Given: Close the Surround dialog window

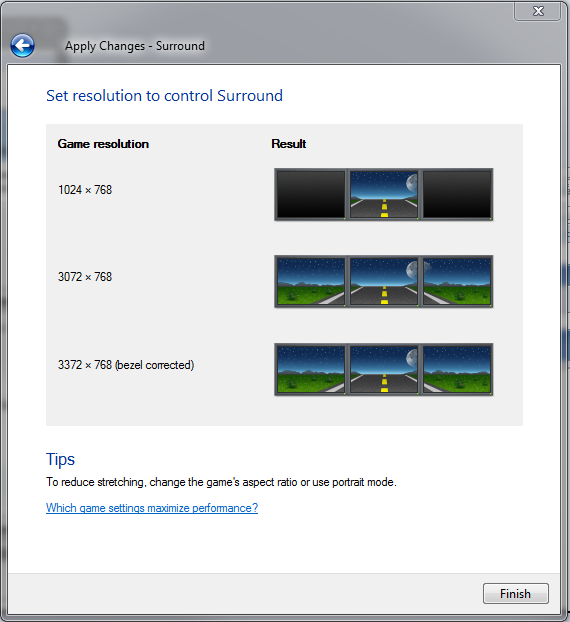Looking at the screenshot, I should pos(537,11).
